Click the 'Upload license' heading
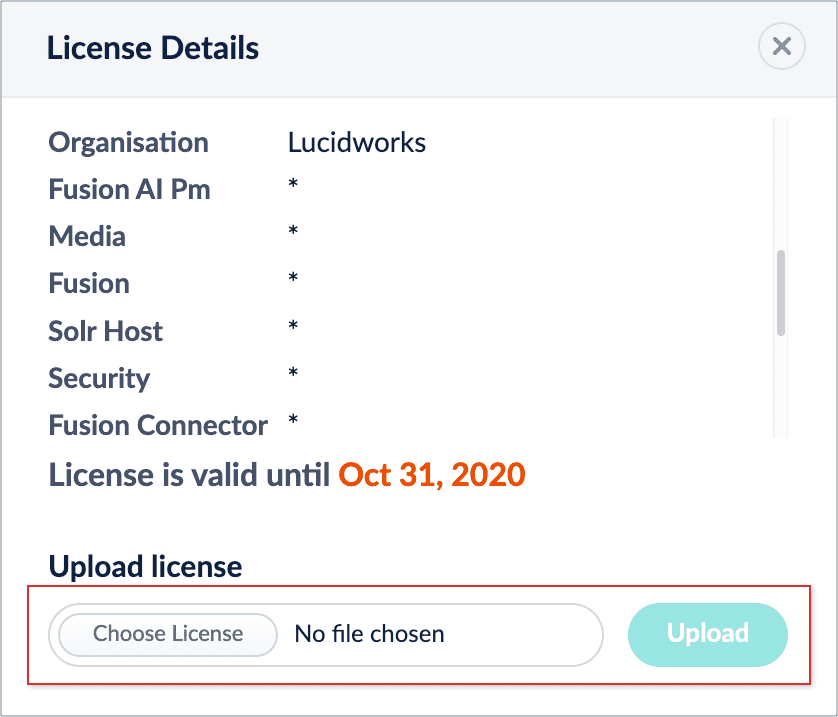Viewport: 838px width, 717px height. tap(145, 567)
